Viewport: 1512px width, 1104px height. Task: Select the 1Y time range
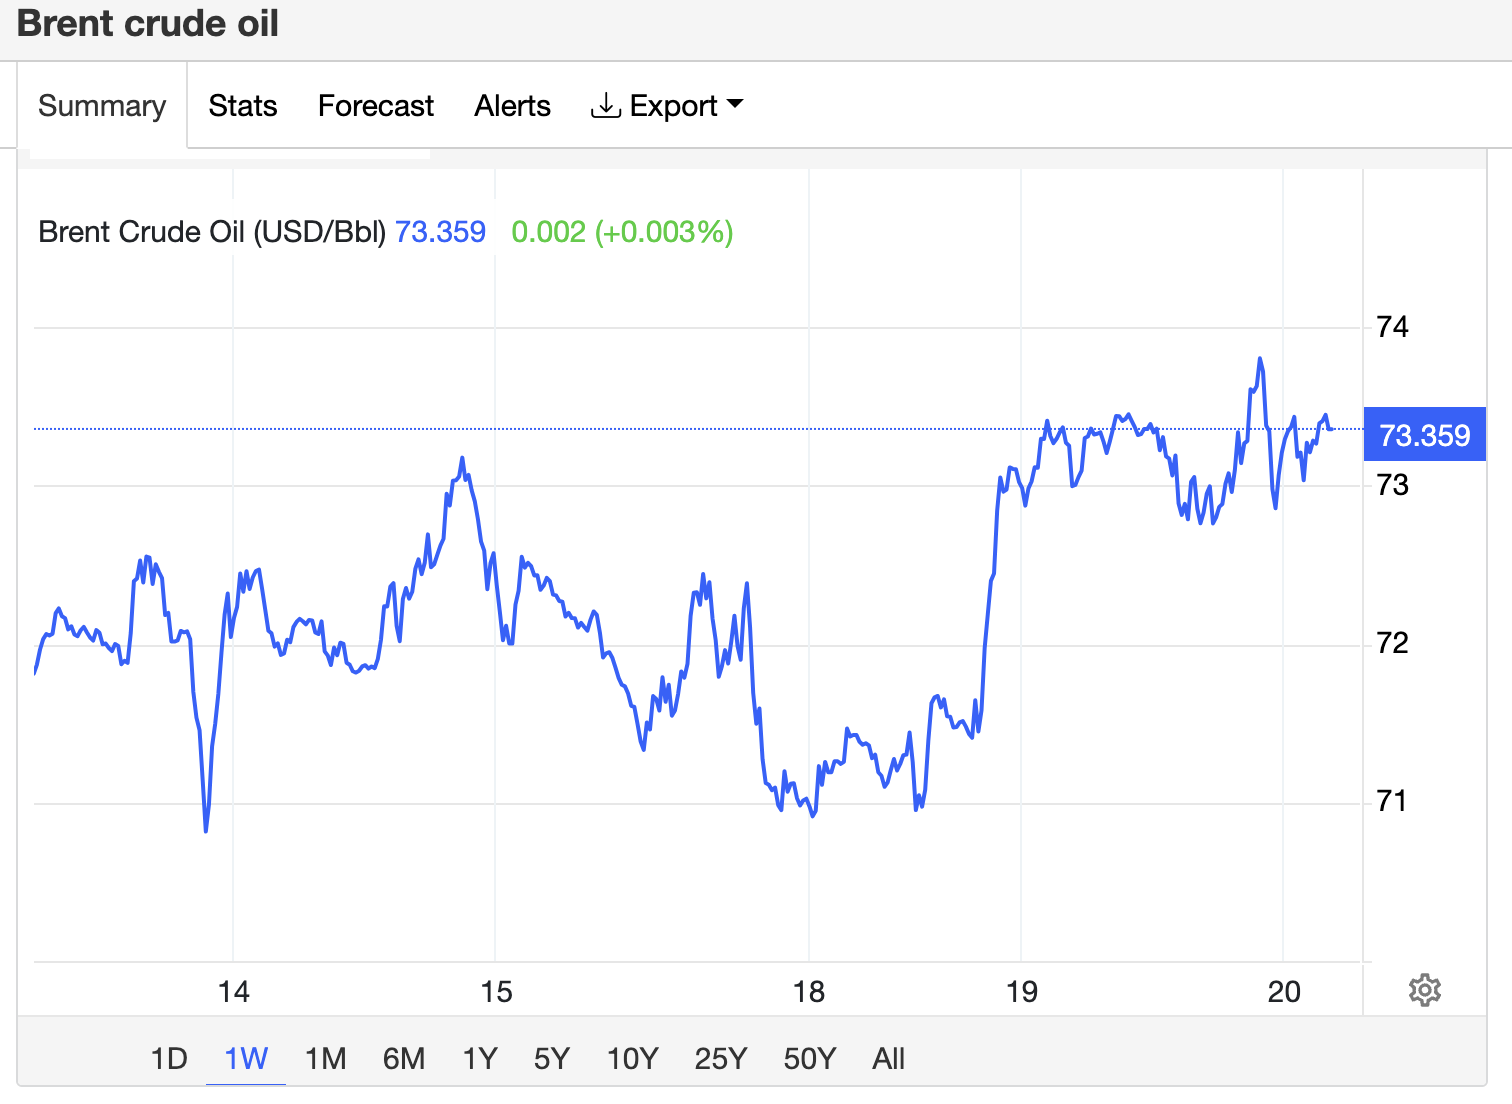click(x=480, y=1058)
